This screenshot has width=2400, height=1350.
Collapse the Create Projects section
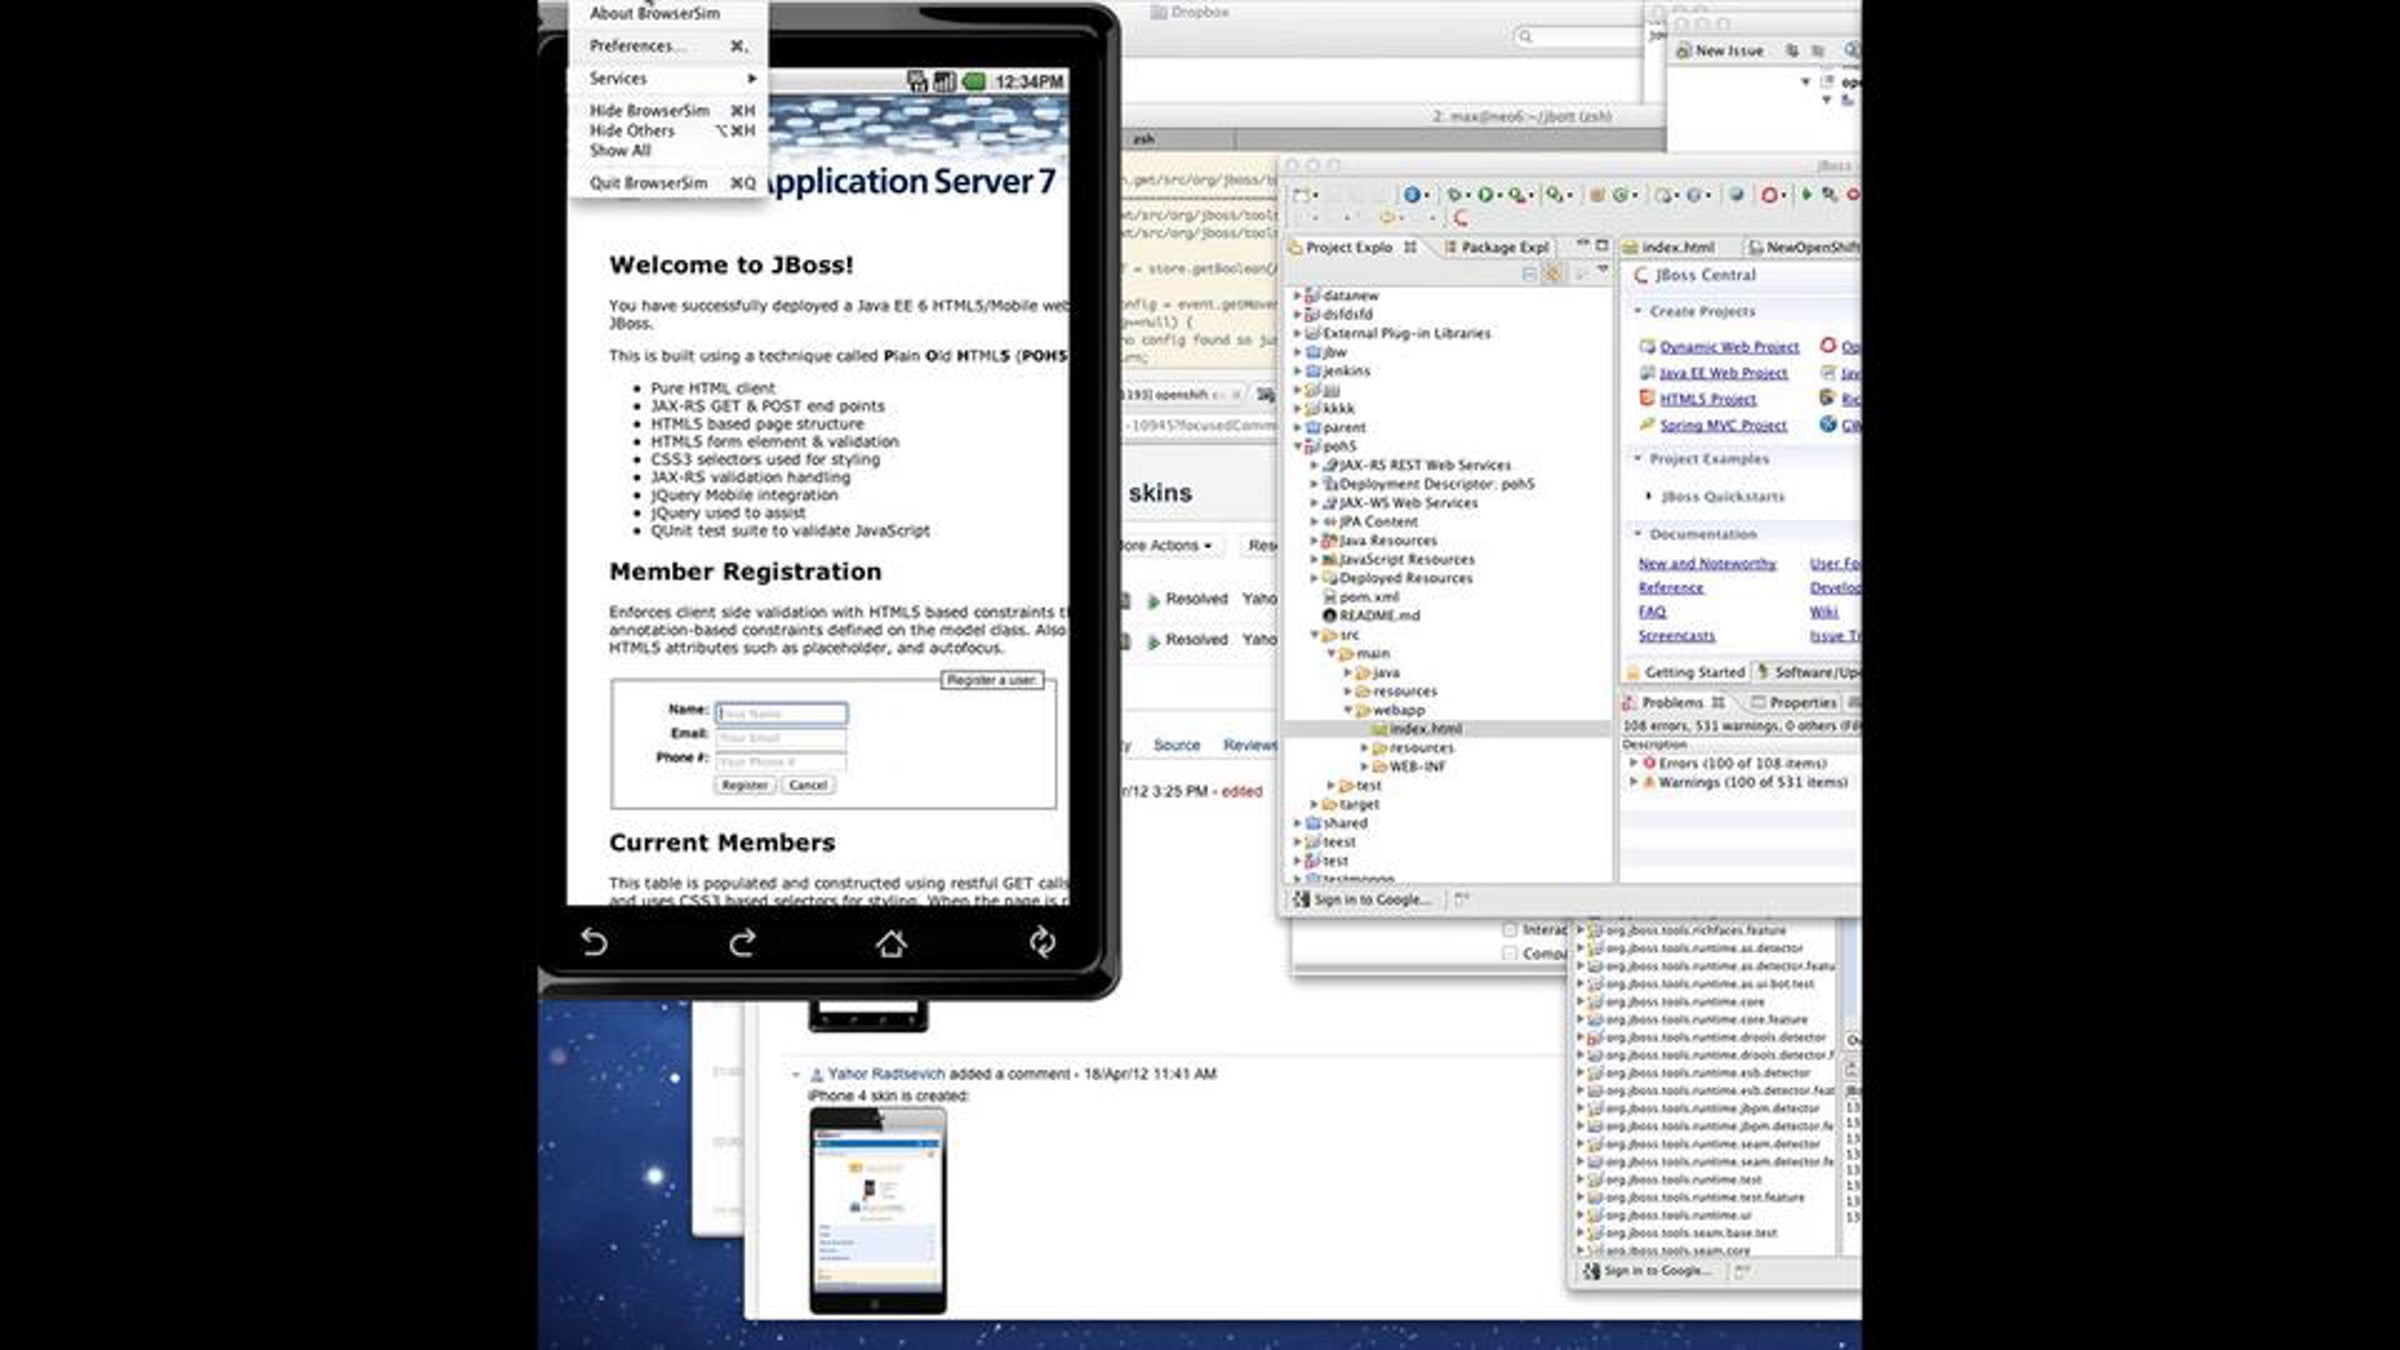1638,311
